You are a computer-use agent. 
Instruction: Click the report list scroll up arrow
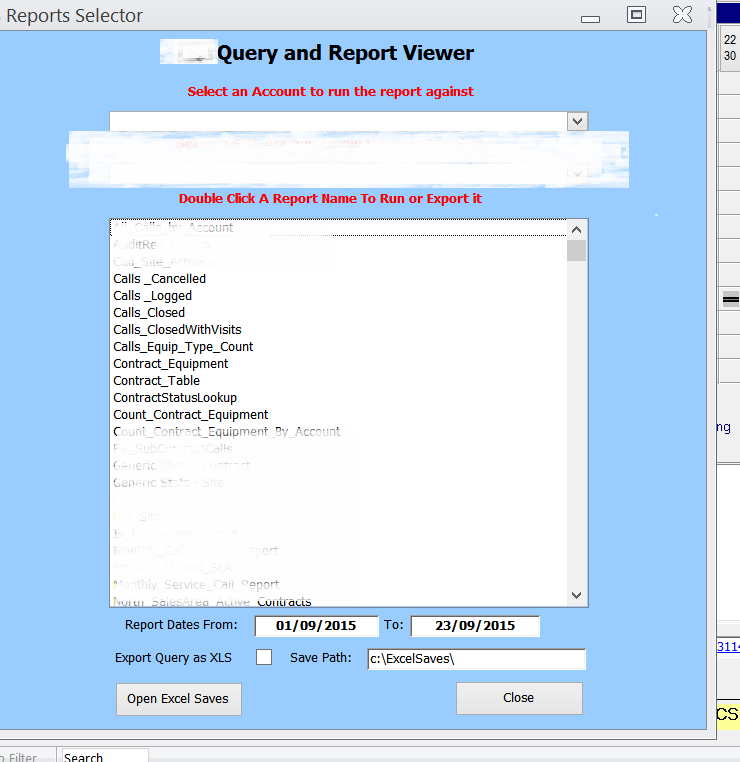pyautogui.click(x=577, y=230)
